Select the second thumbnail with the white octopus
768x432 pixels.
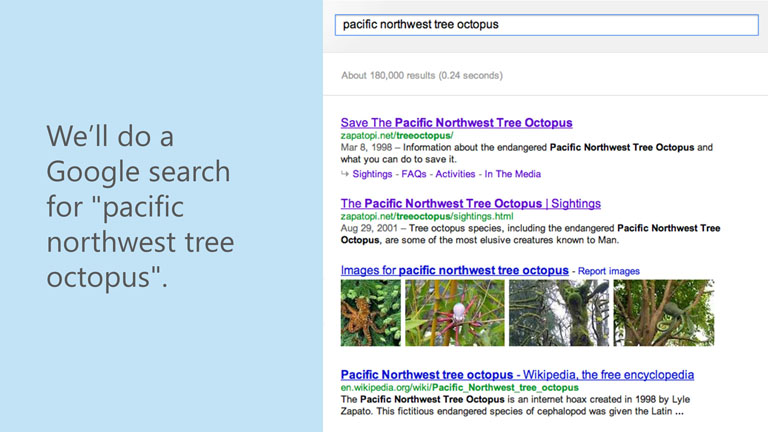[454, 313]
